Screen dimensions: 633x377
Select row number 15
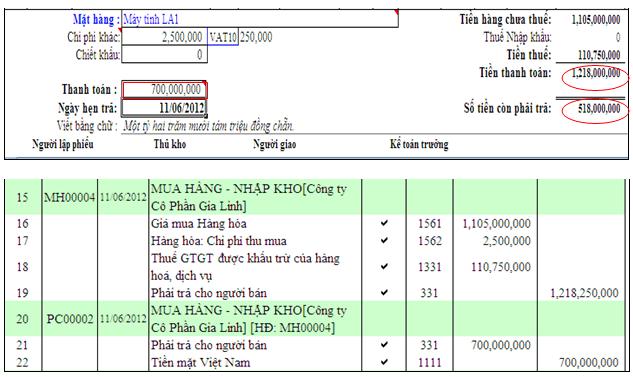tap(22, 197)
